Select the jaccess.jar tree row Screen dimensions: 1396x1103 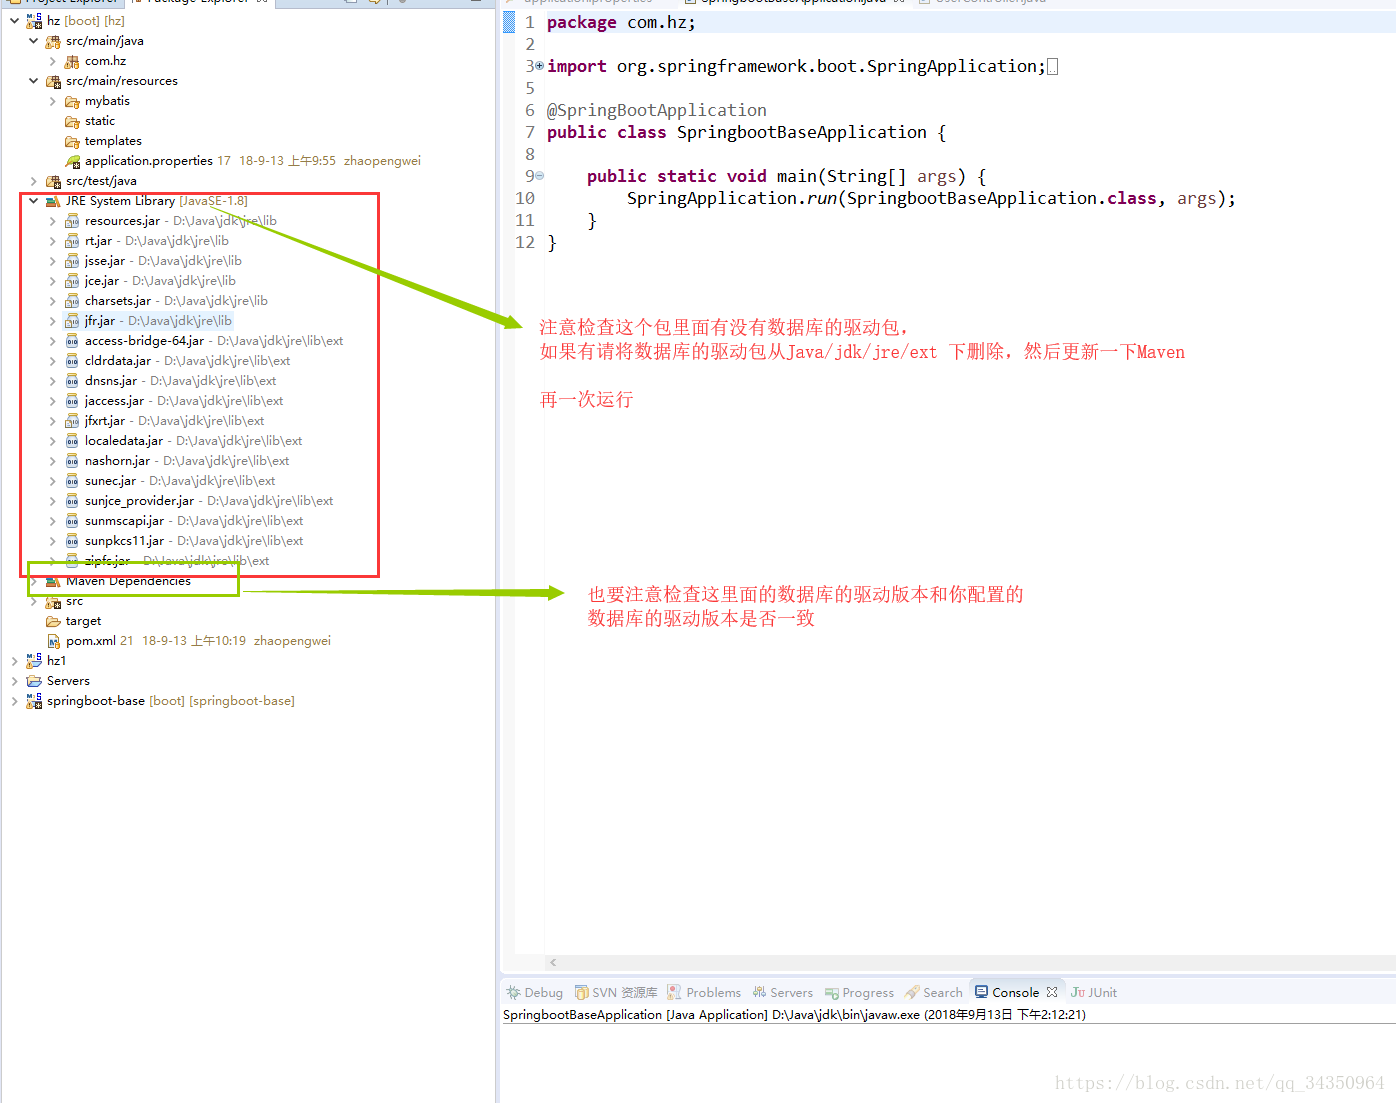pyautogui.click(x=174, y=401)
